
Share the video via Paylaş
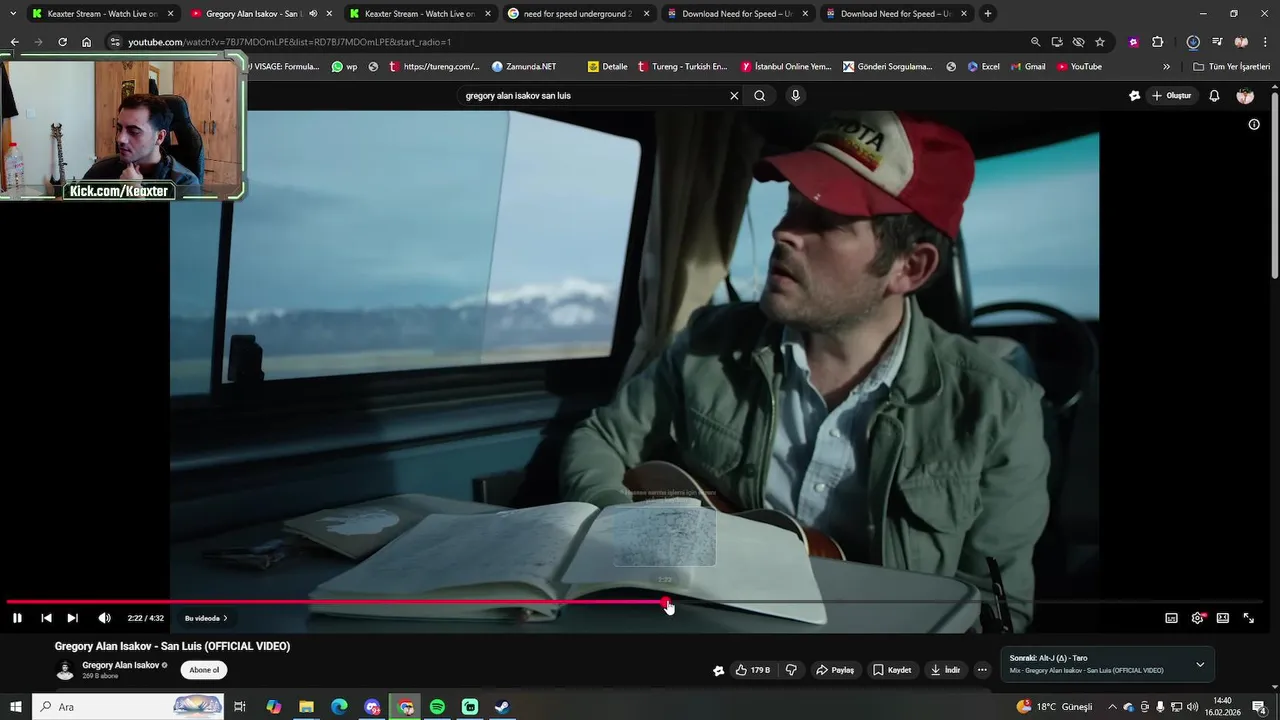pyautogui.click(x=835, y=670)
